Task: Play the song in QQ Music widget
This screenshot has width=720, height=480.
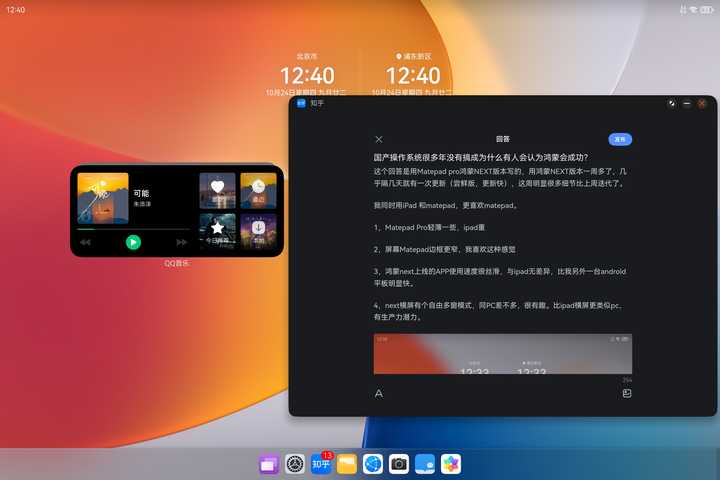Action: point(134,242)
